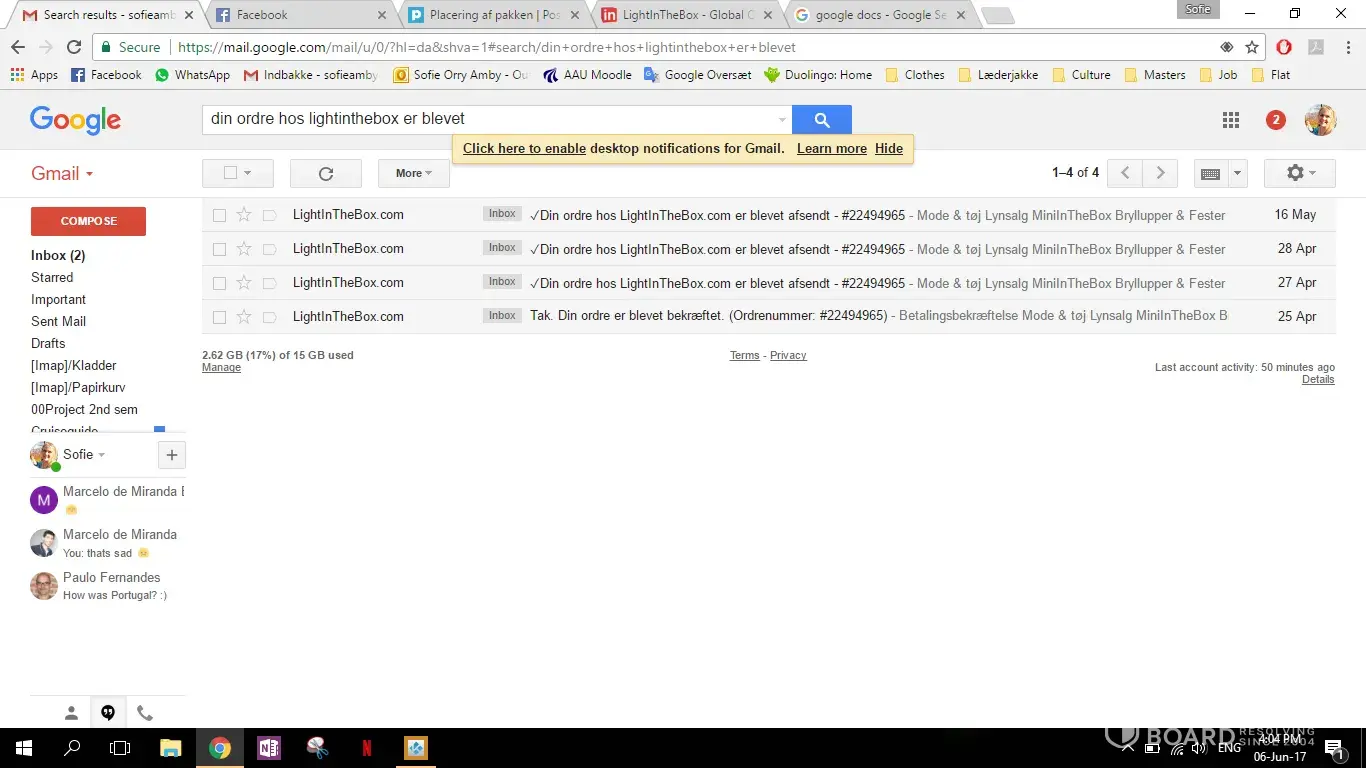This screenshot has height=768, width=1366.
Task: Go back in Chrome
Action: coord(18,47)
